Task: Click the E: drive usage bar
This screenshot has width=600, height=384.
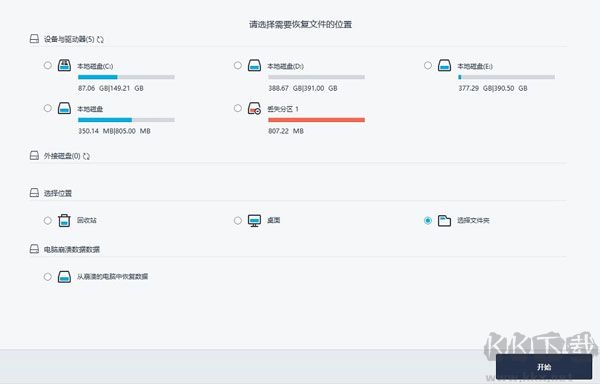Action: pyautogui.click(x=506, y=77)
